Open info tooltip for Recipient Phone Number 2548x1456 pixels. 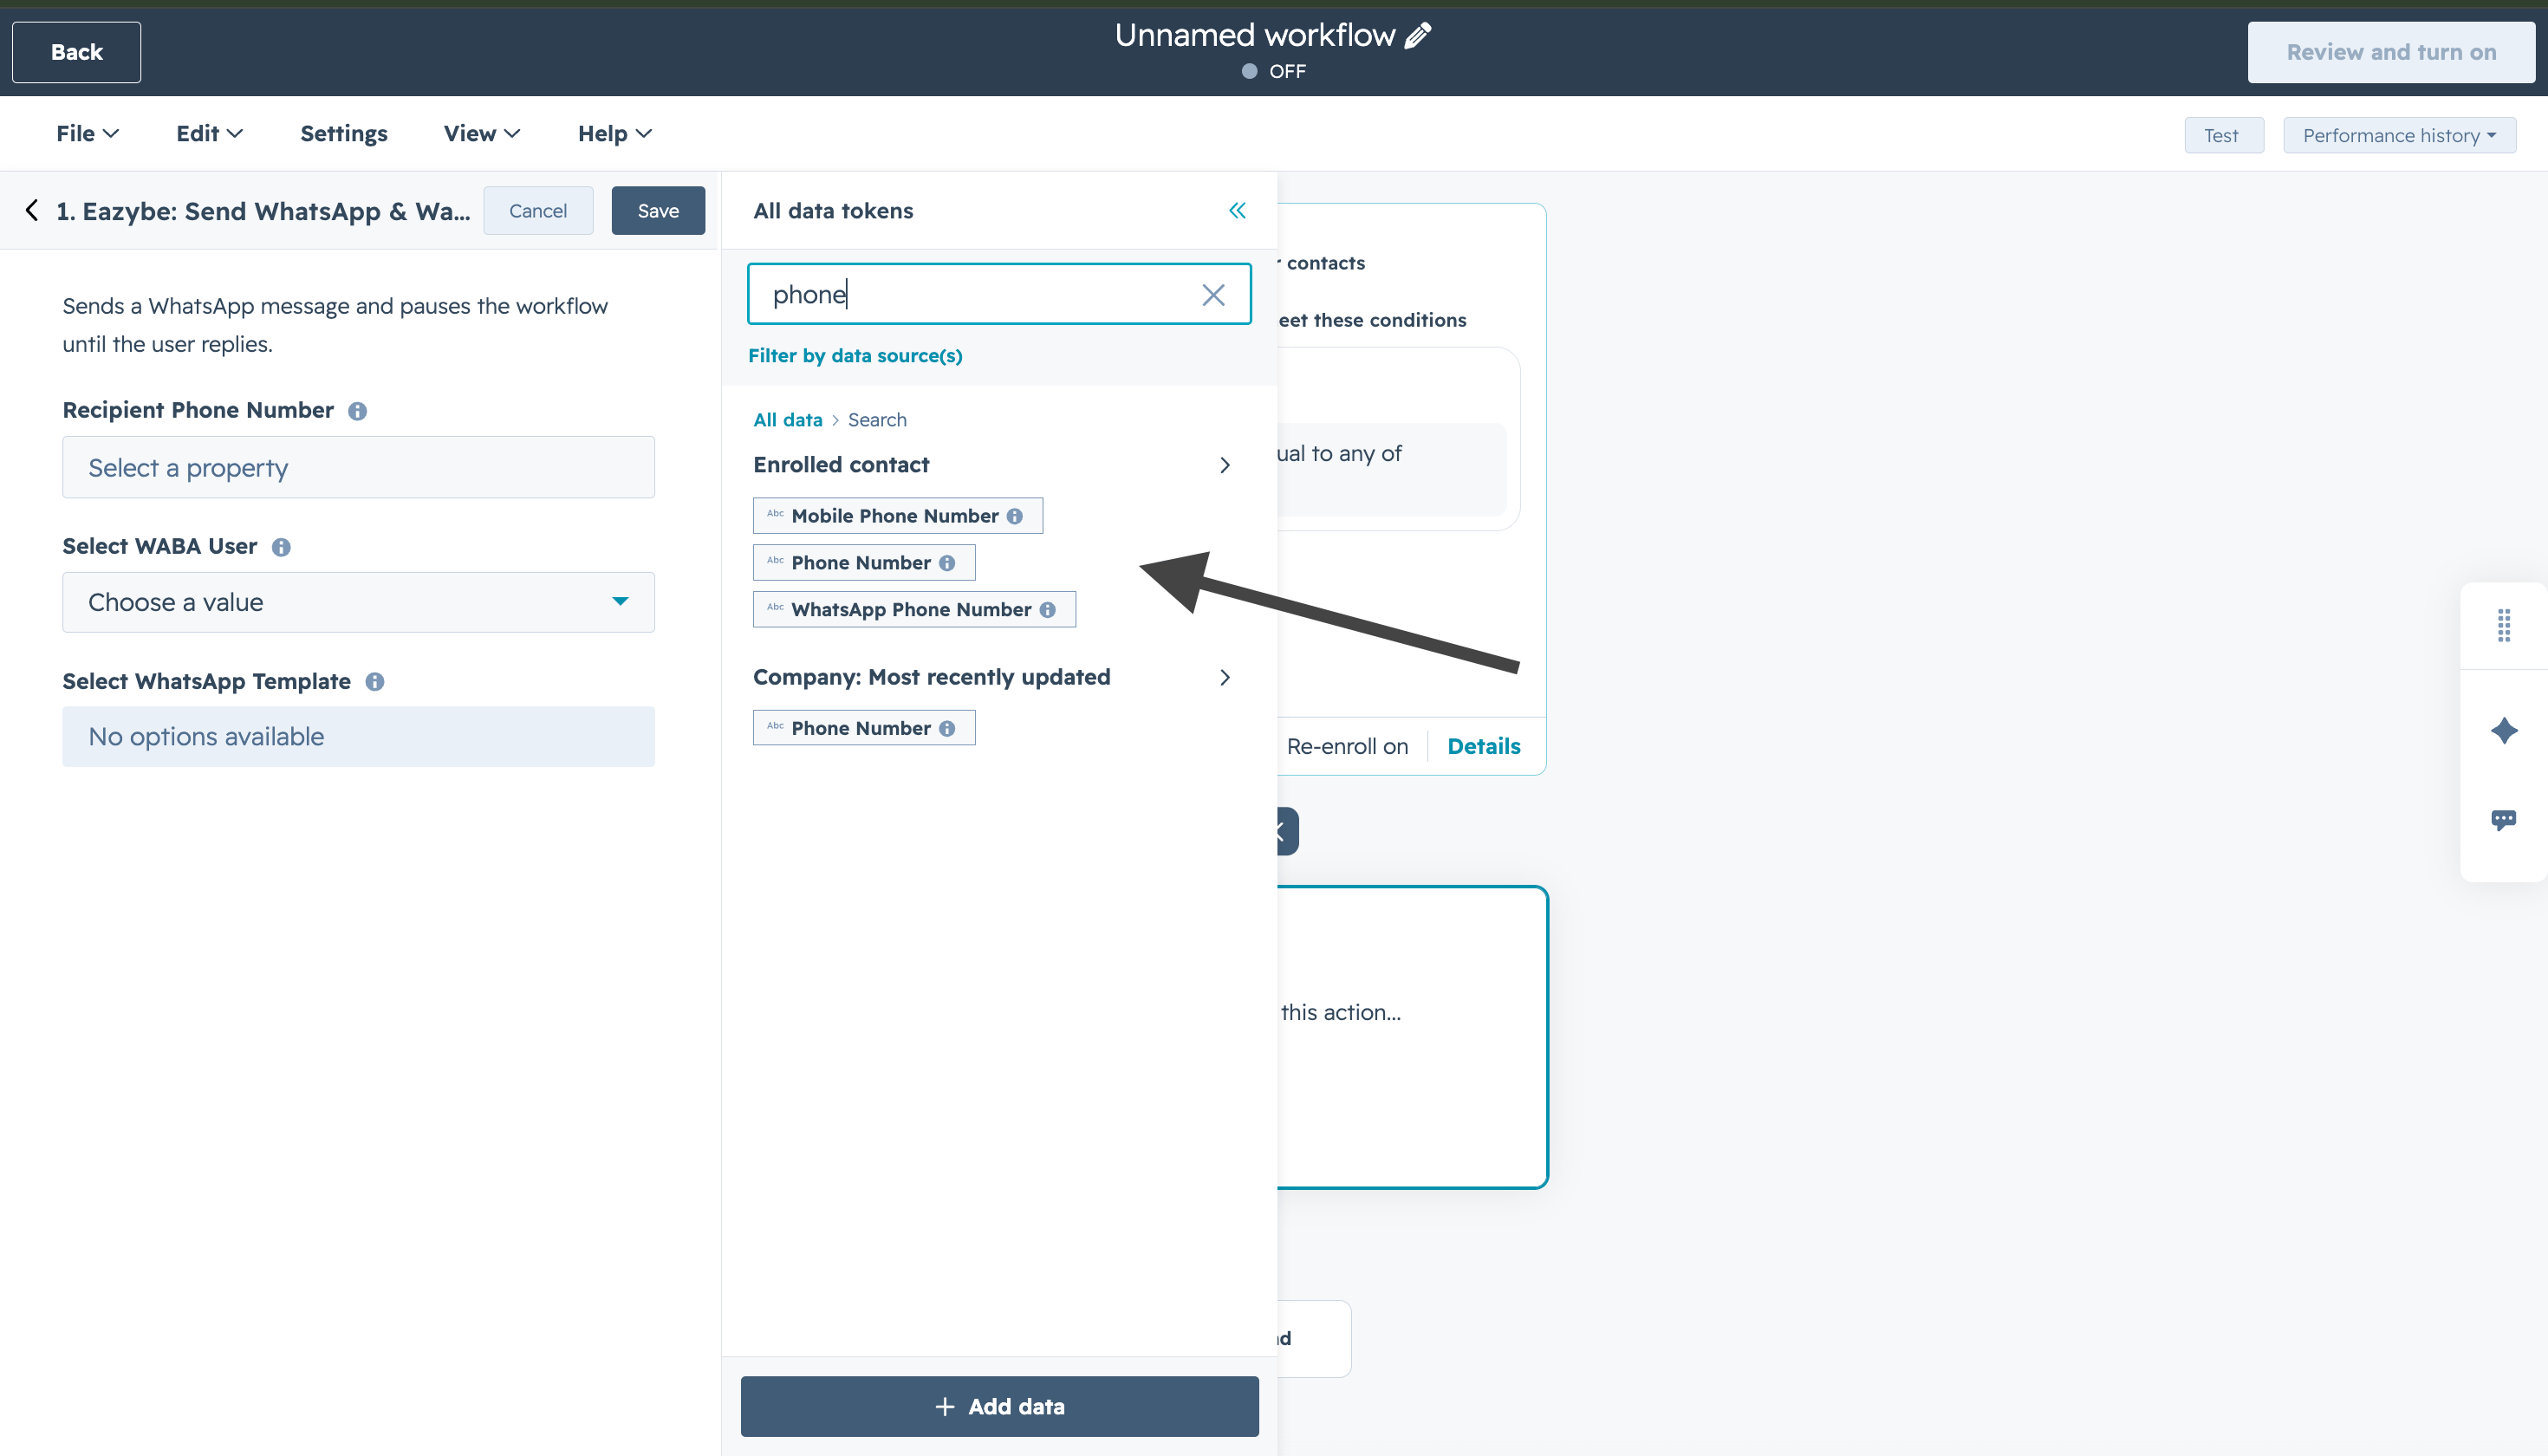[357, 411]
